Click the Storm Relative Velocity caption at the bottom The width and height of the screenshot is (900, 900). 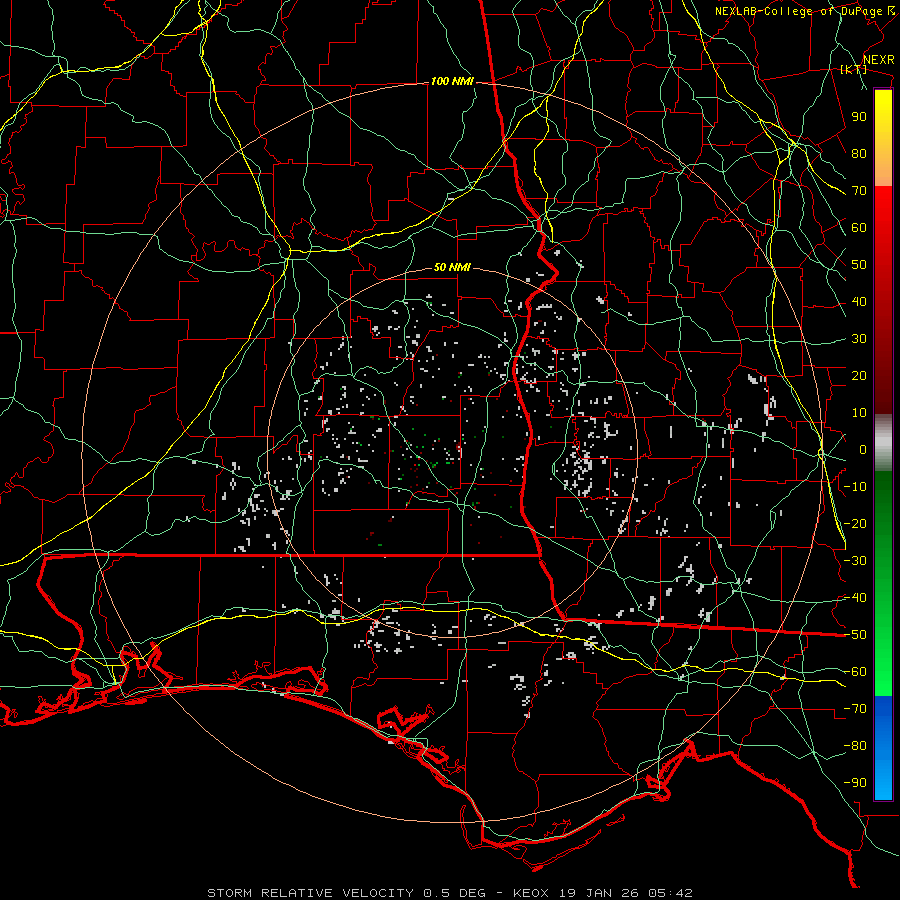point(450,893)
